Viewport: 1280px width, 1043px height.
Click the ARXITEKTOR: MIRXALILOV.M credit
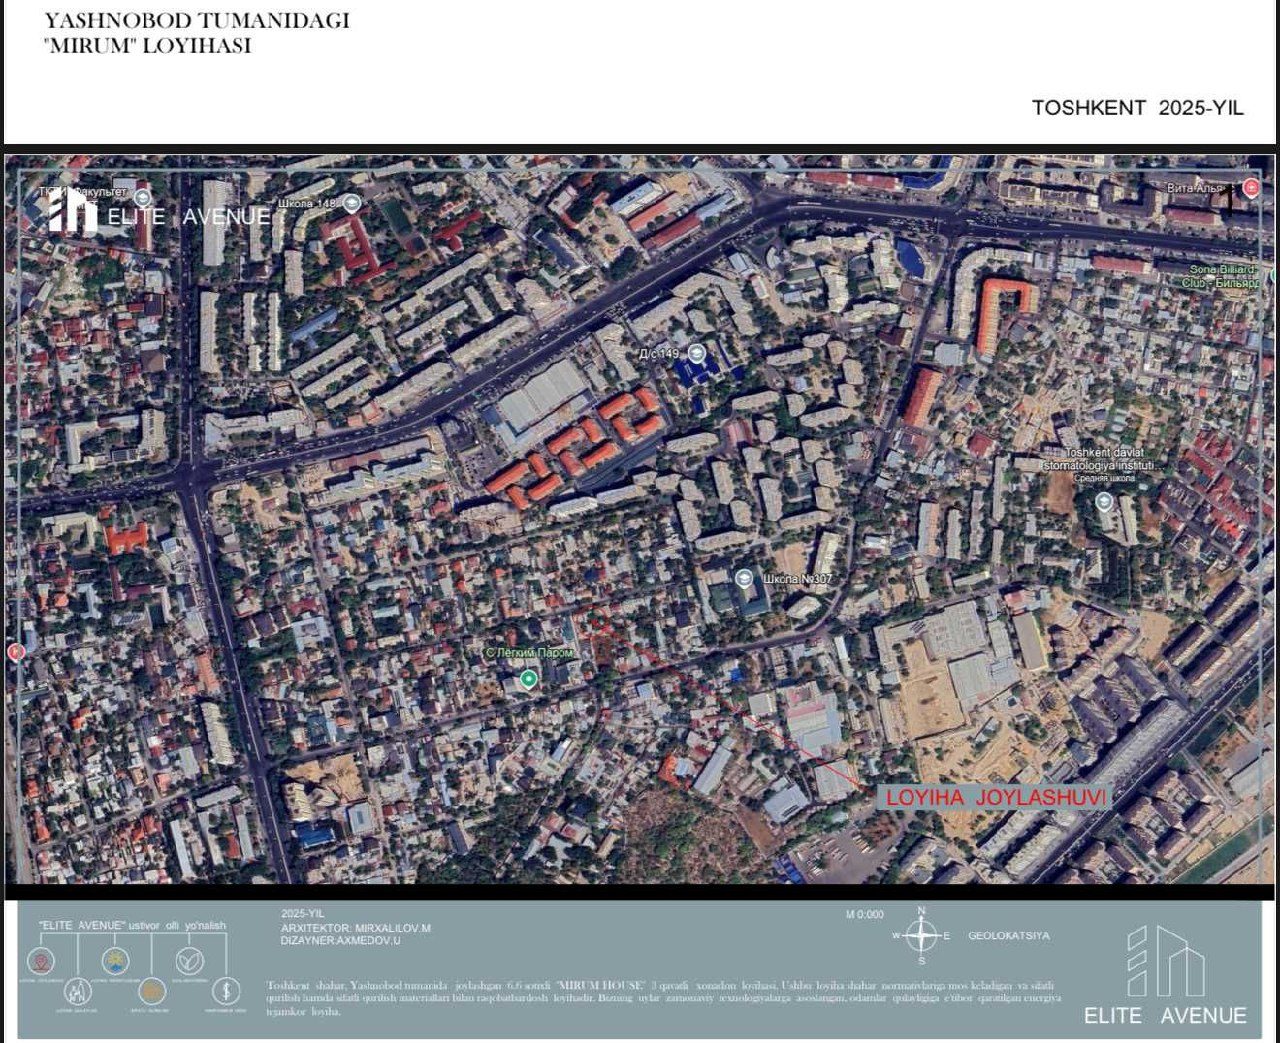tap(355, 928)
